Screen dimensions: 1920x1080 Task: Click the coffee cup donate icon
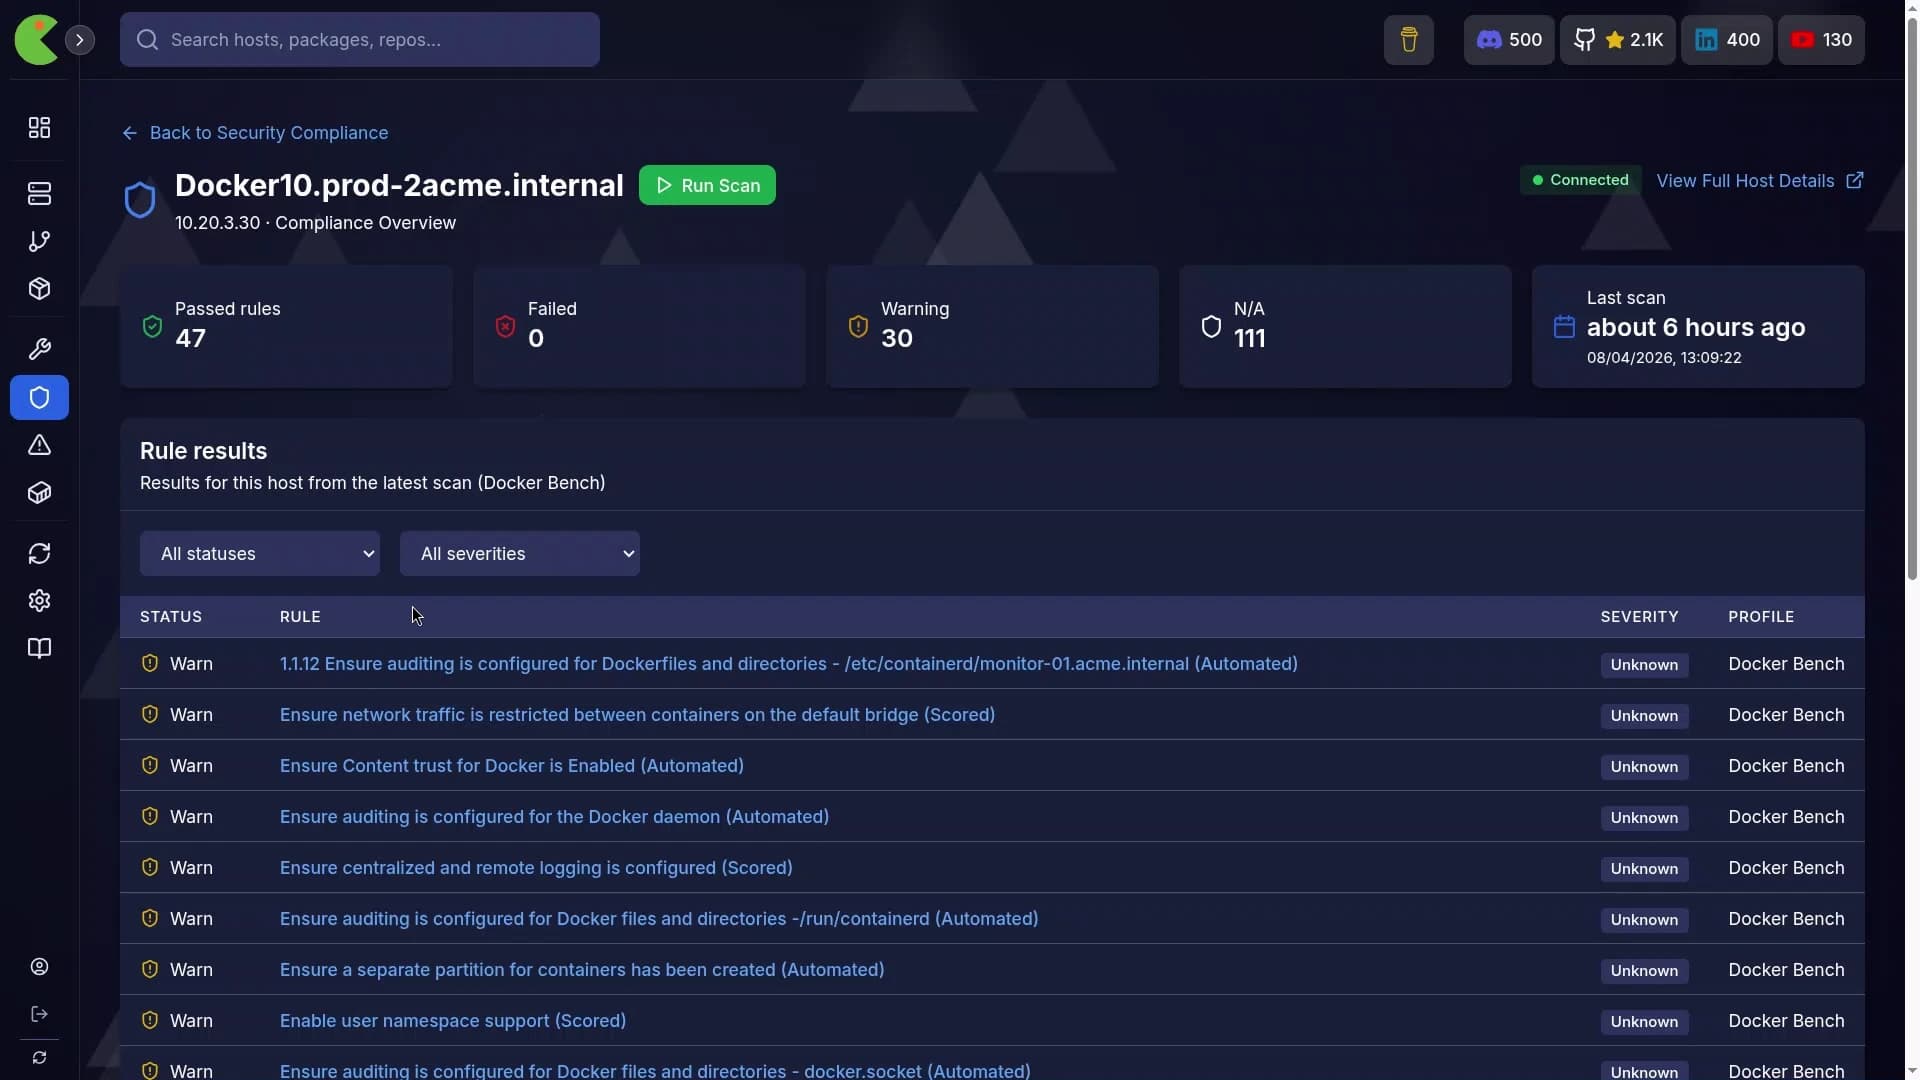coord(1409,40)
